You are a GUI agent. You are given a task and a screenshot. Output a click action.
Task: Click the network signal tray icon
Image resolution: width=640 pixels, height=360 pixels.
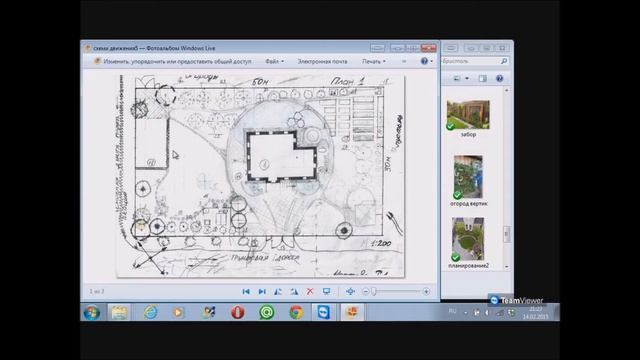pos(500,313)
